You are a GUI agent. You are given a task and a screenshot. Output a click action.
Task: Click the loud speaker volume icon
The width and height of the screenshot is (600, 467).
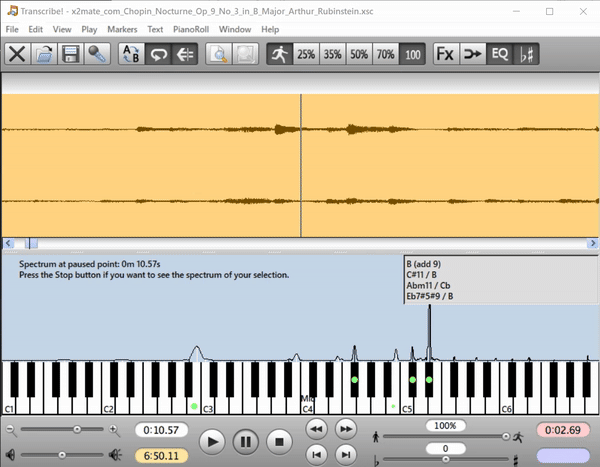(115, 455)
